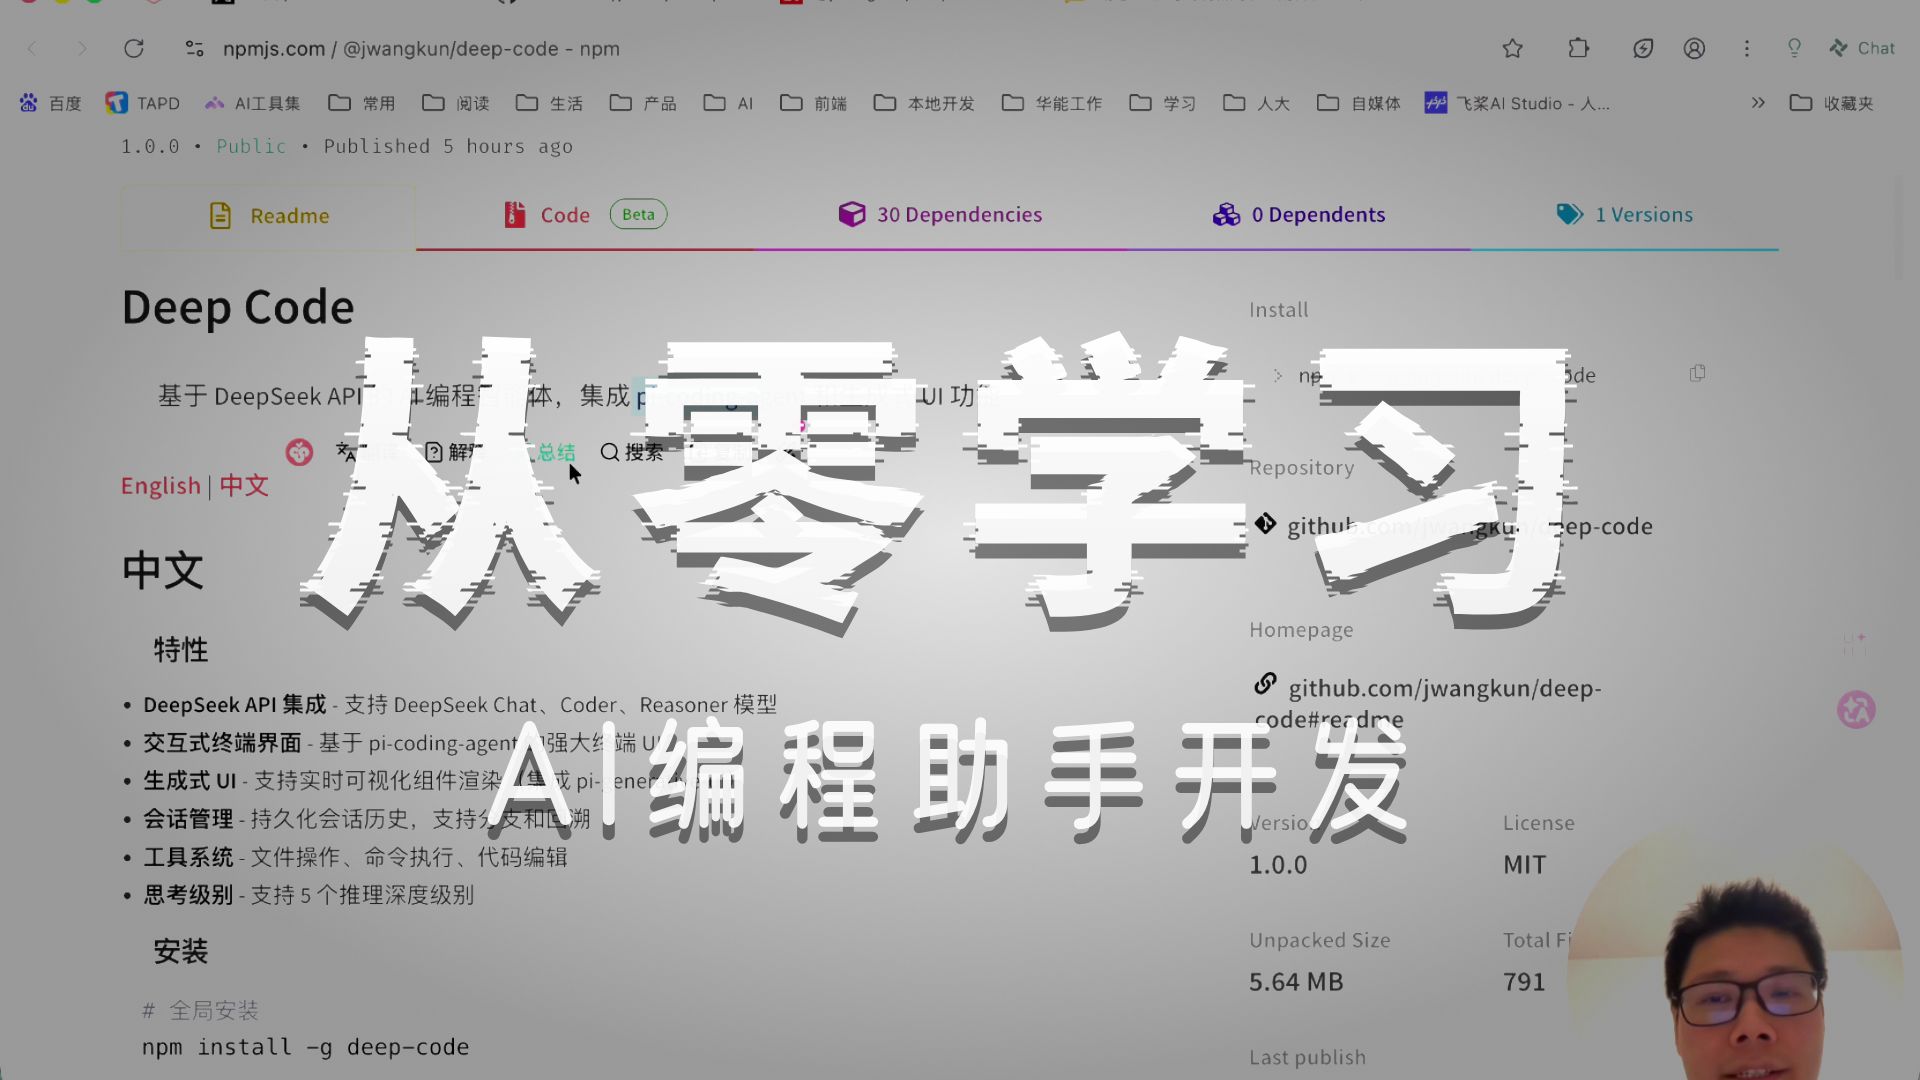Screen dimensions: 1920x1080
Task: Switch the readme language to English
Action: coord(160,486)
